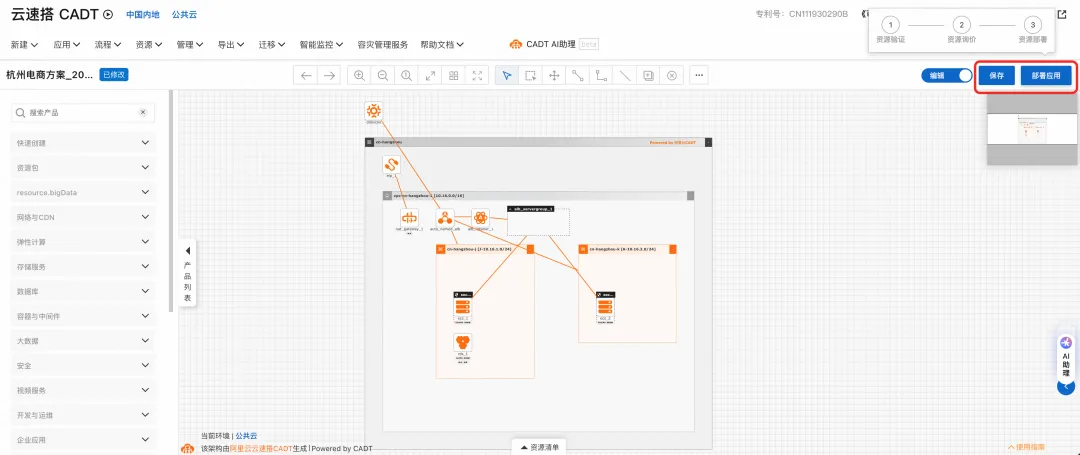Clear the 搜索产品 search box with X icon
The height and width of the screenshot is (455, 1080).
[143, 112]
